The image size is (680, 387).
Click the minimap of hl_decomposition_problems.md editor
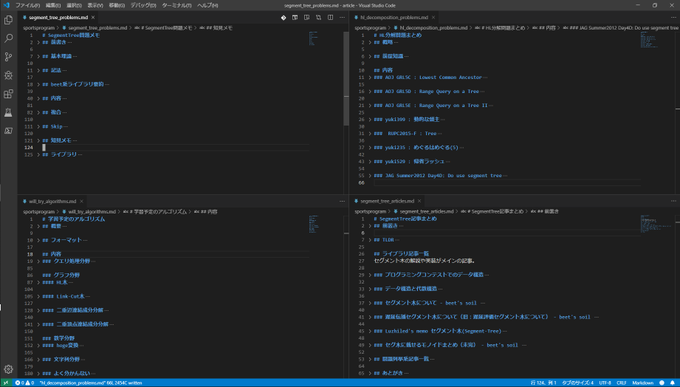pos(649,39)
